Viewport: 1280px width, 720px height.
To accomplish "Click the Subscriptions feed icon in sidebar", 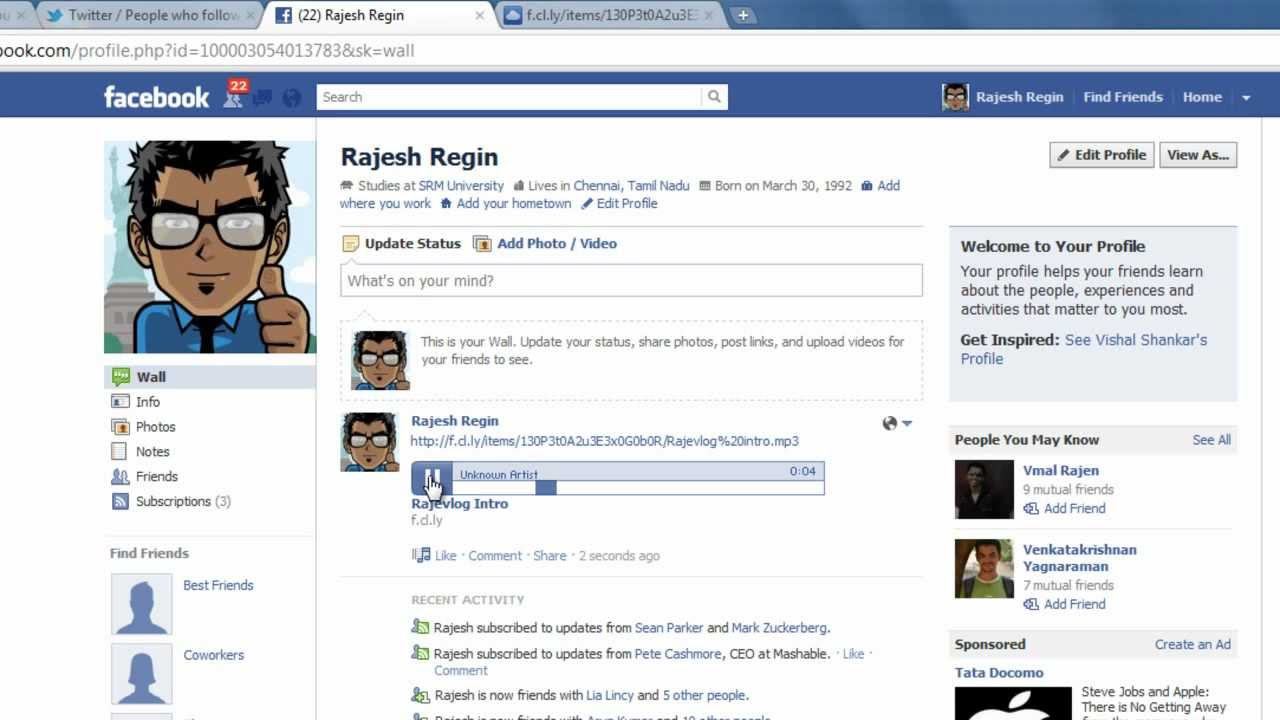I will click(x=120, y=502).
